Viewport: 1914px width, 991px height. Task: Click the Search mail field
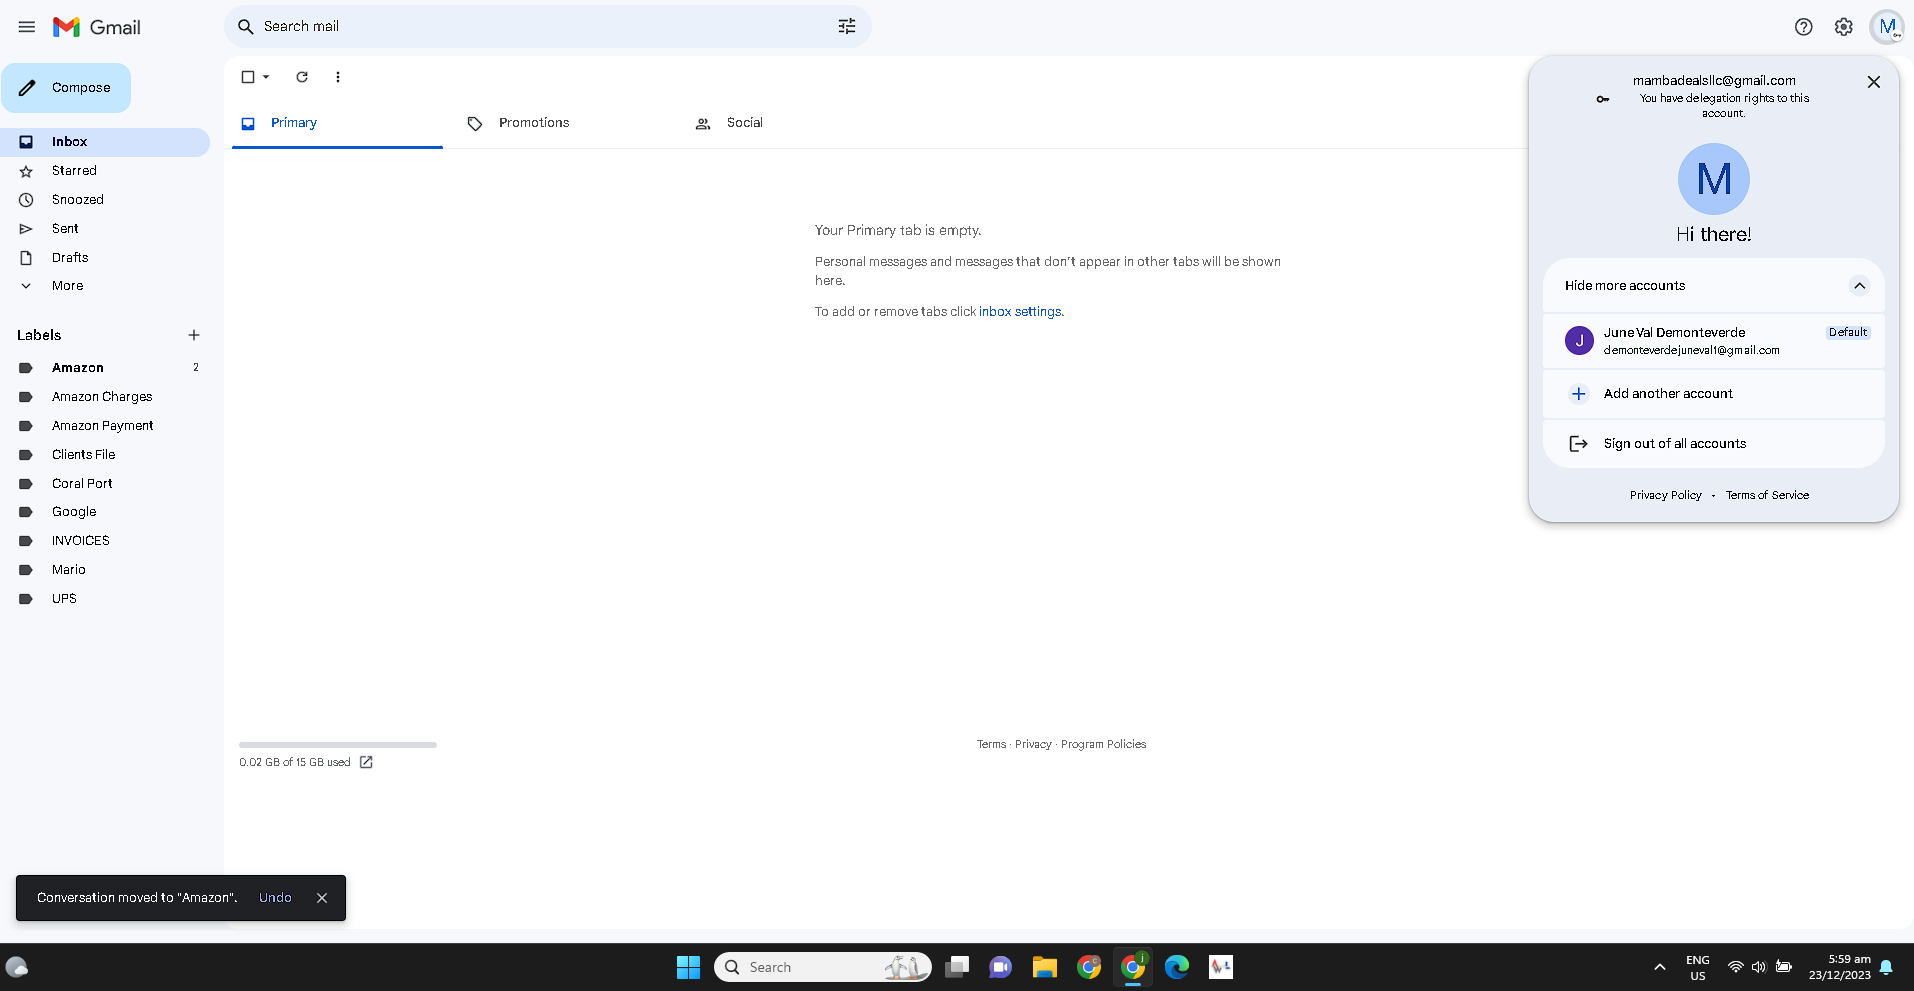[548, 26]
